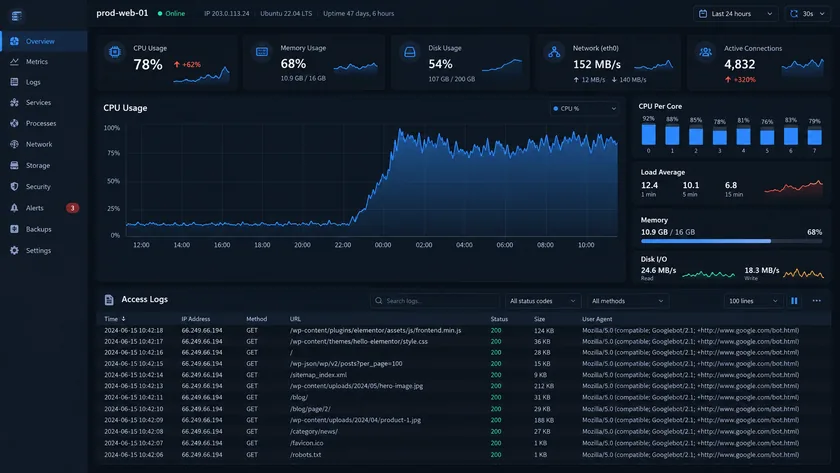Click the Memory usage progress bar
The height and width of the screenshot is (473, 840).
coord(731,241)
